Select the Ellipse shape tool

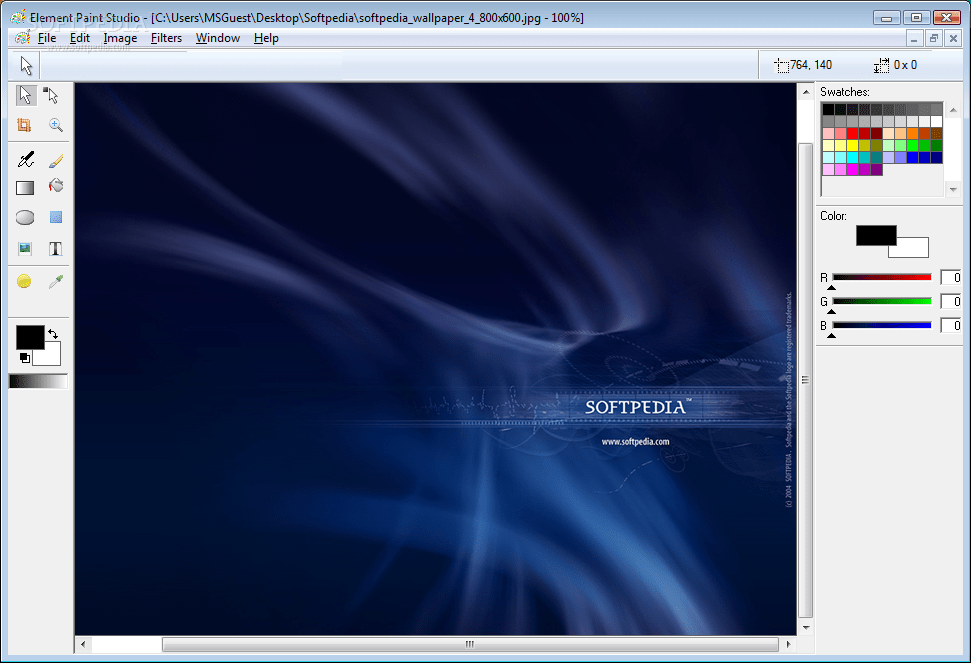click(25, 217)
